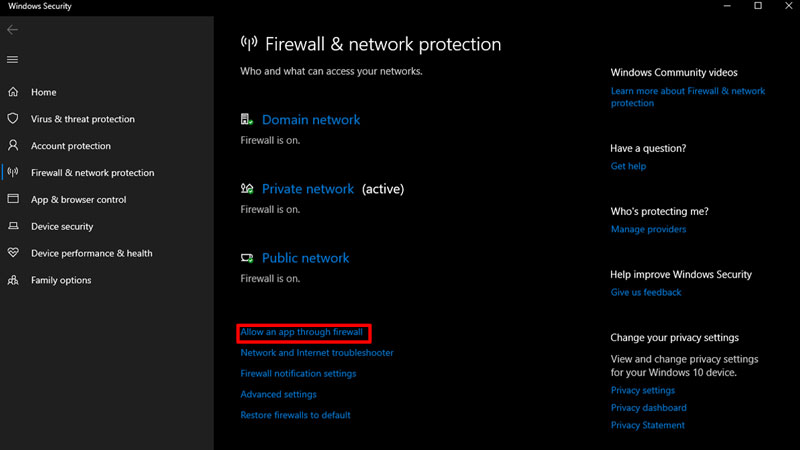
Task: Click Allow an app through firewall
Action: click(302, 332)
